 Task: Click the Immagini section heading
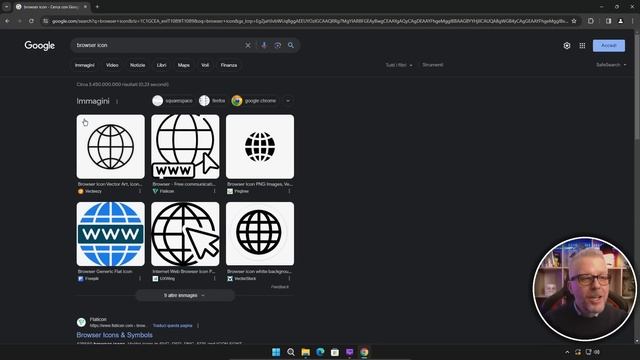pos(93,101)
